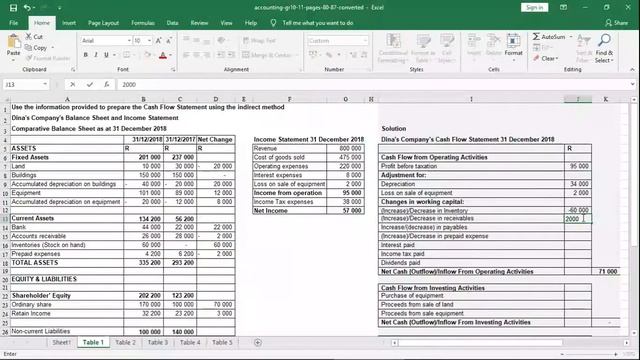
Task: Apply the red font color
Action: [x=163, y=55]
